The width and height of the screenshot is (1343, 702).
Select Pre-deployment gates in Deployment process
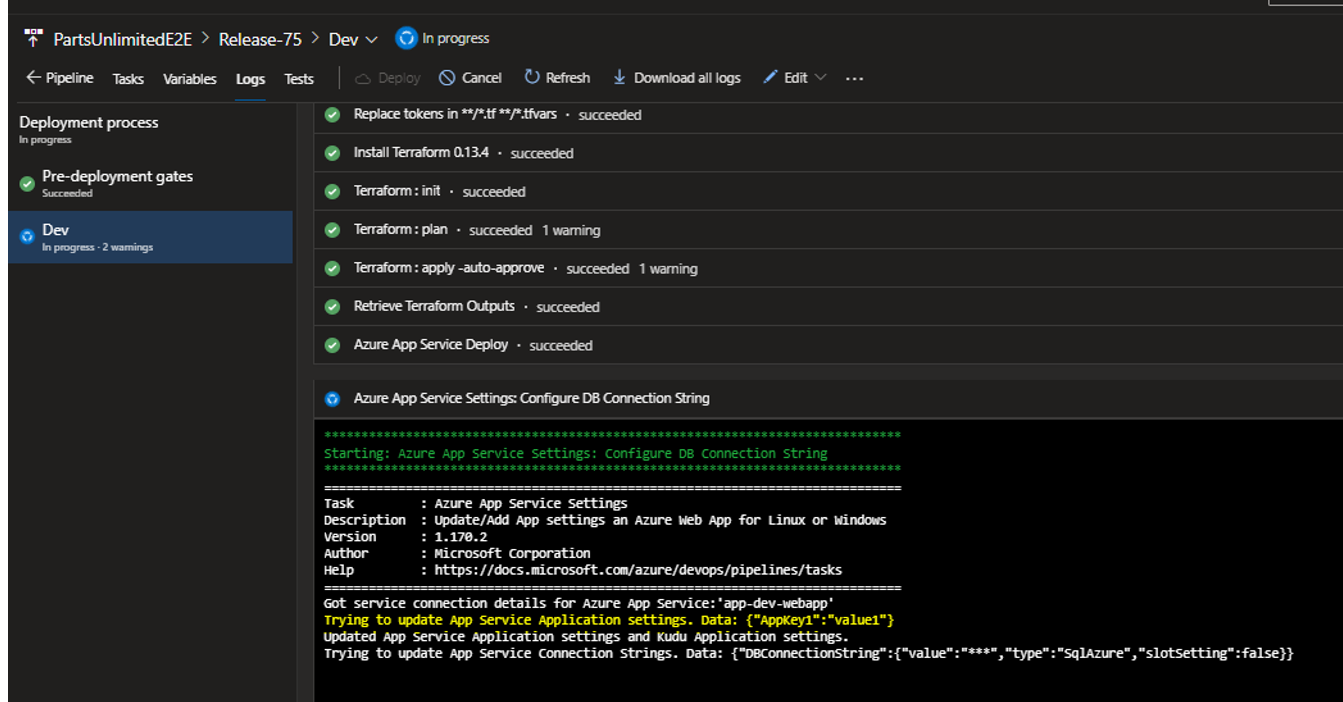[x=150, y=183]
